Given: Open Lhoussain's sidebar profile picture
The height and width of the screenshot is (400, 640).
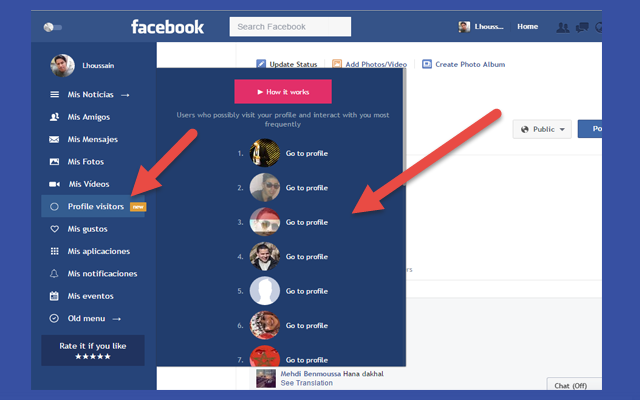Looking at the screenshot, I should click(x=62, y=65).
